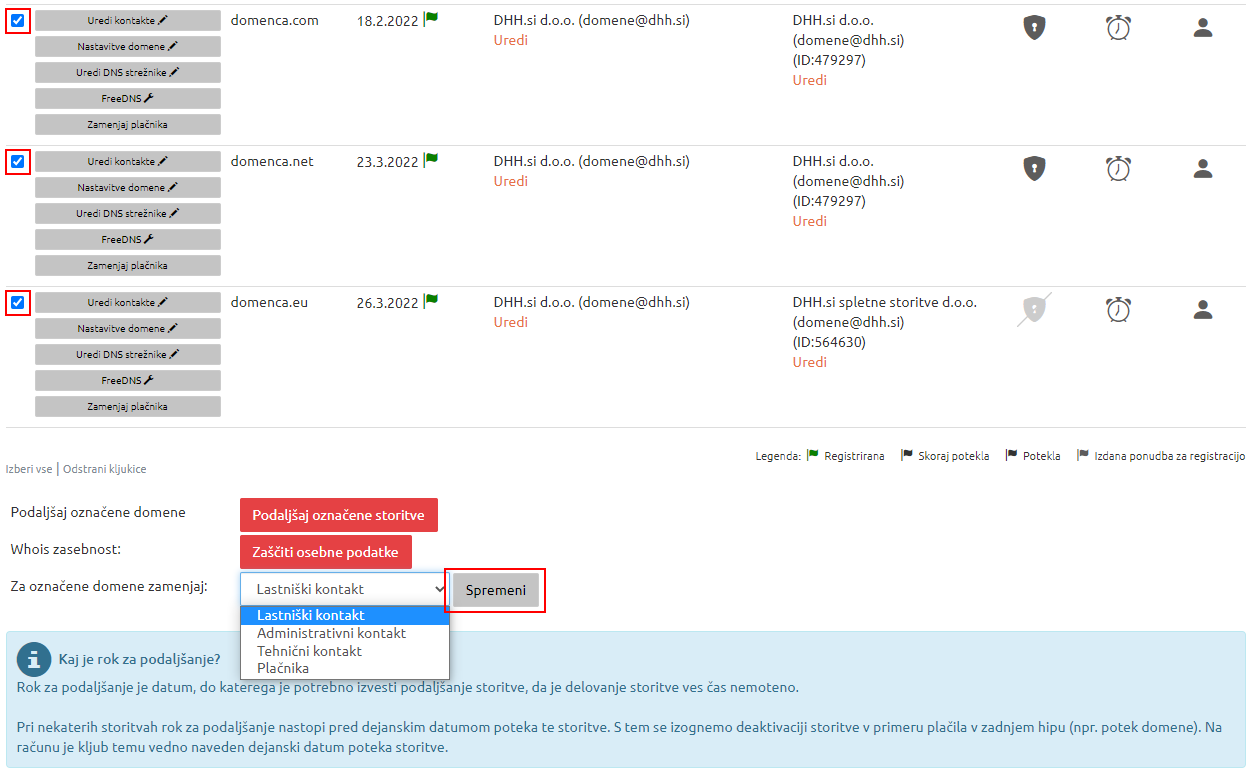Click Zamenjaj plačnika for domenca.net
1253x777 pixels.
coord(128,265)
